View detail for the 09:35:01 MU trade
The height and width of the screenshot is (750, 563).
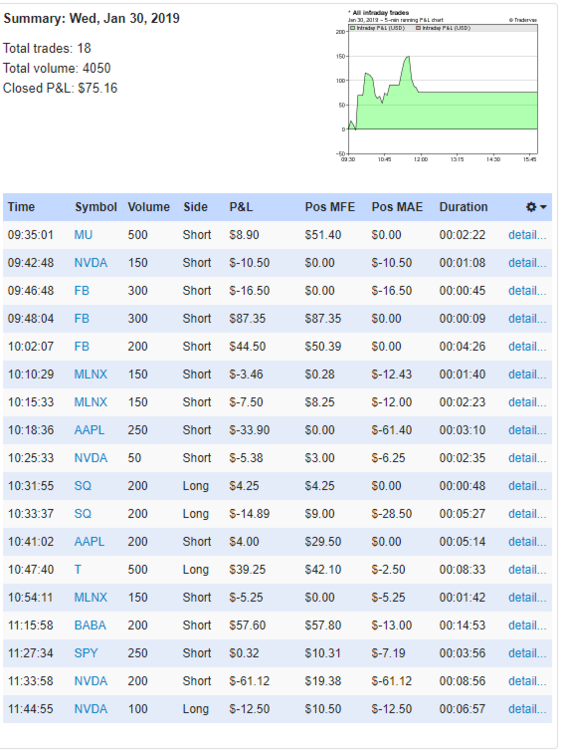[527, 235]
